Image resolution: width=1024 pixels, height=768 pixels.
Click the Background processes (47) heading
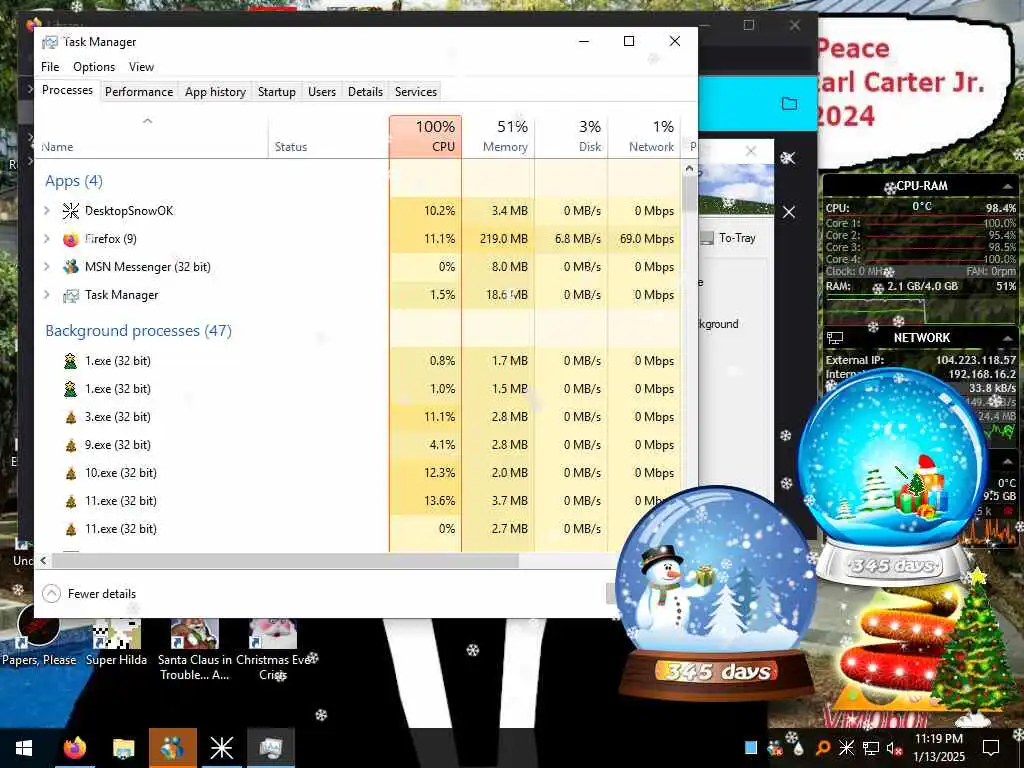point(138,331)
